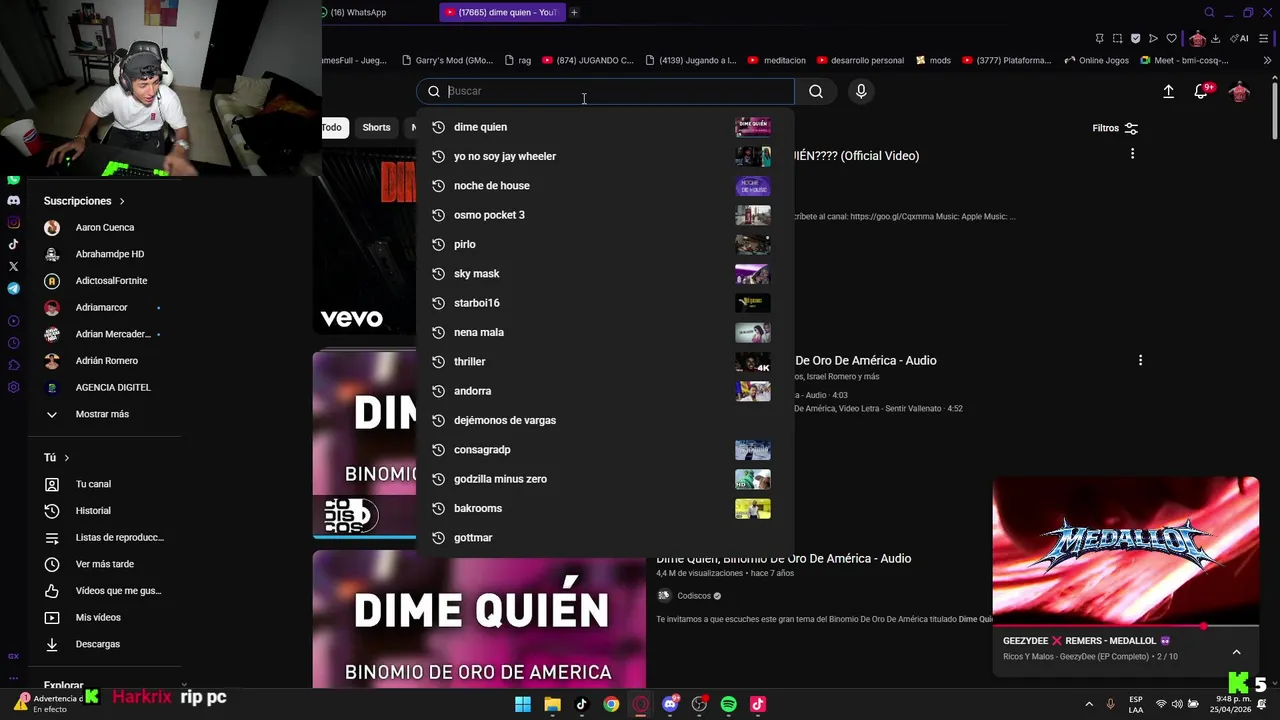Open the Filtros filter options
Viewport: 1280px width, 720px height.
(1115, 128)
